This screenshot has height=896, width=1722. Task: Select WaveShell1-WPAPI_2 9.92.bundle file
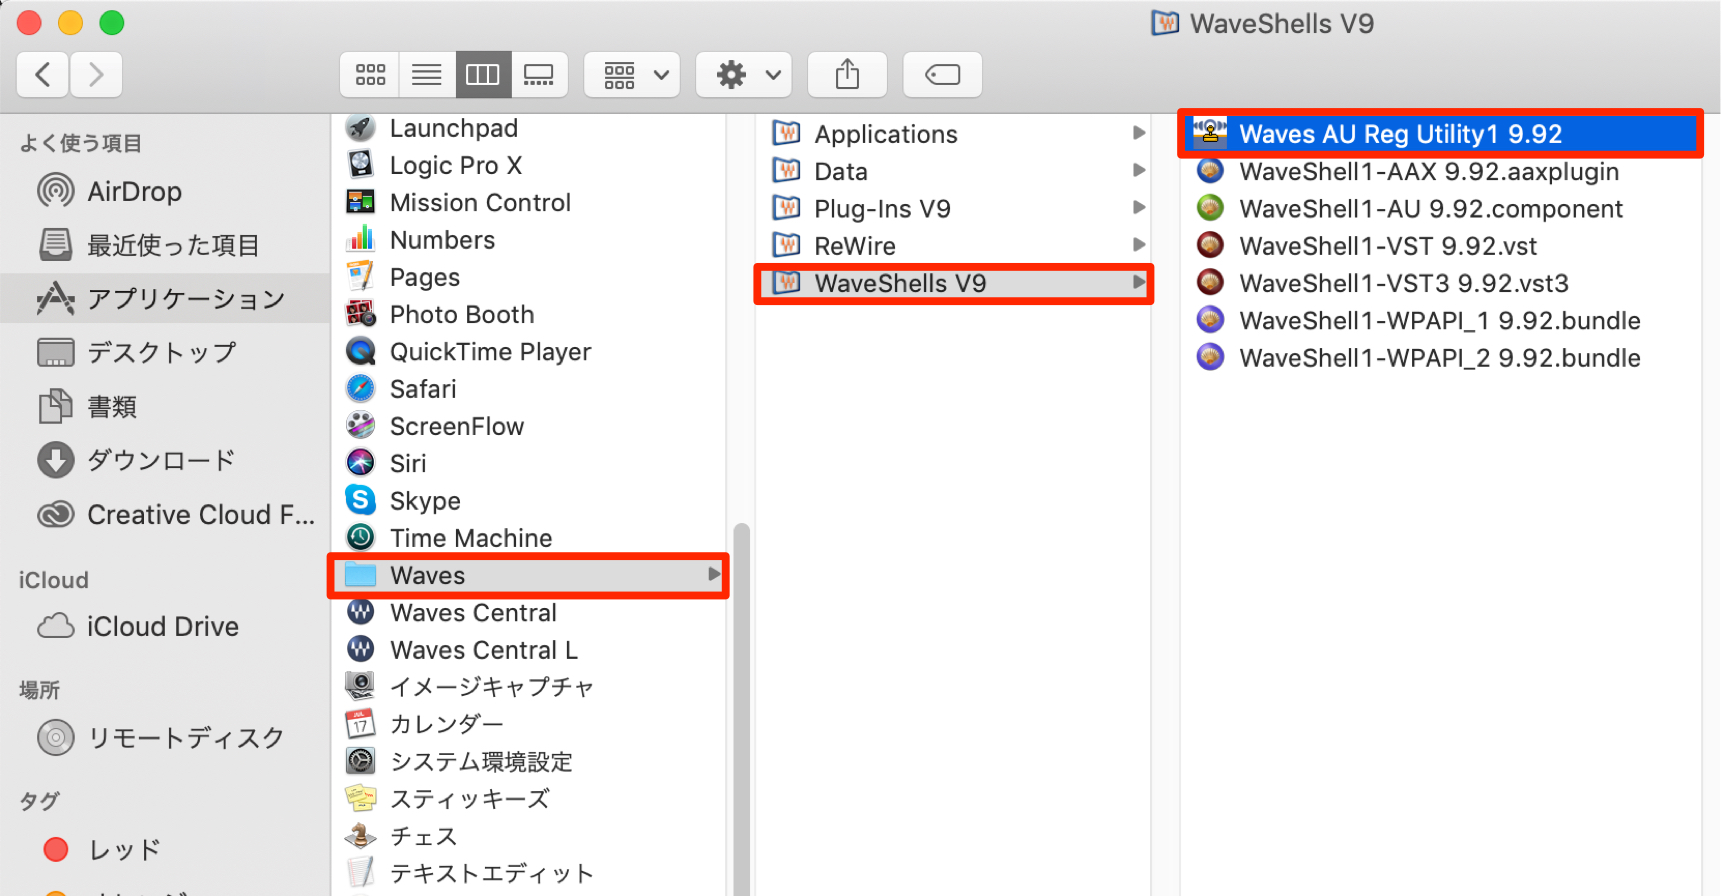pos(1440,357)
